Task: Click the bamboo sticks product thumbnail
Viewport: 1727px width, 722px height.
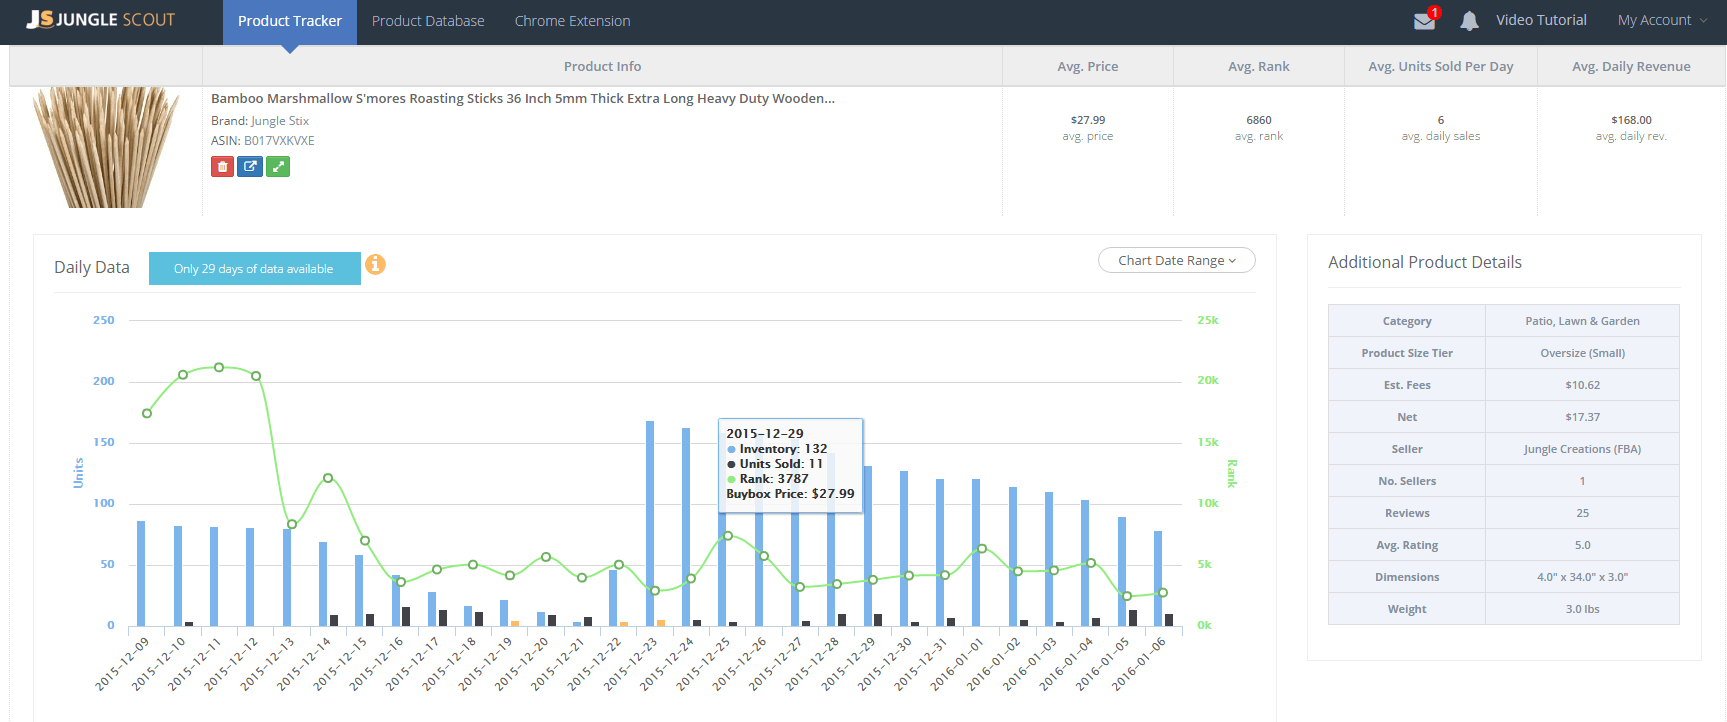Action: coord(105,147)
